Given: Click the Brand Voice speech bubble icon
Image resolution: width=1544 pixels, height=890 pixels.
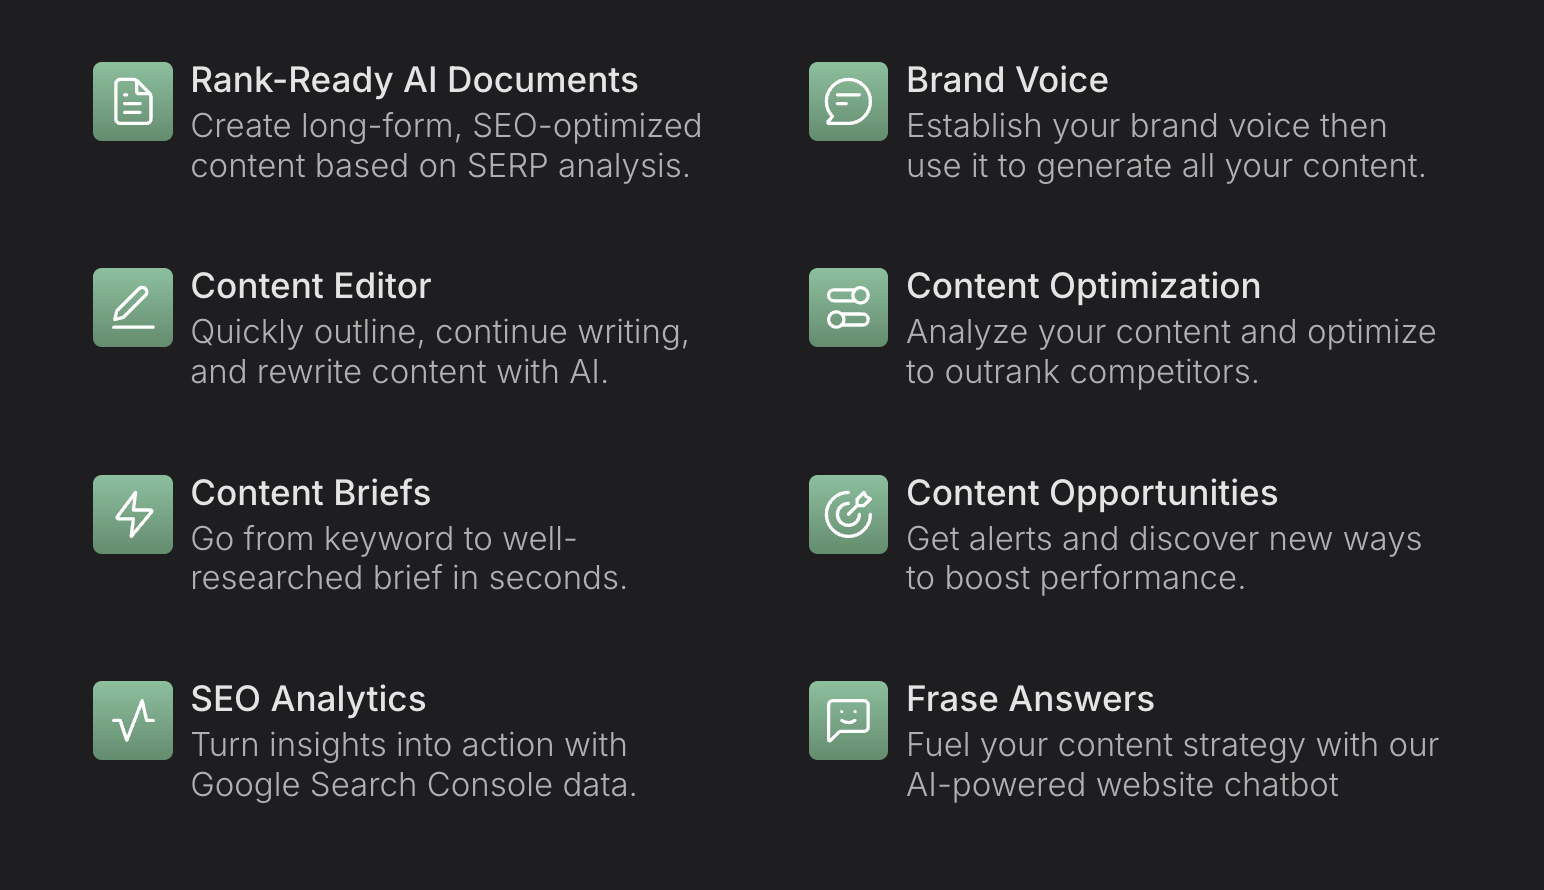Looking at the screenshot, I should click(x=848, y=102).
